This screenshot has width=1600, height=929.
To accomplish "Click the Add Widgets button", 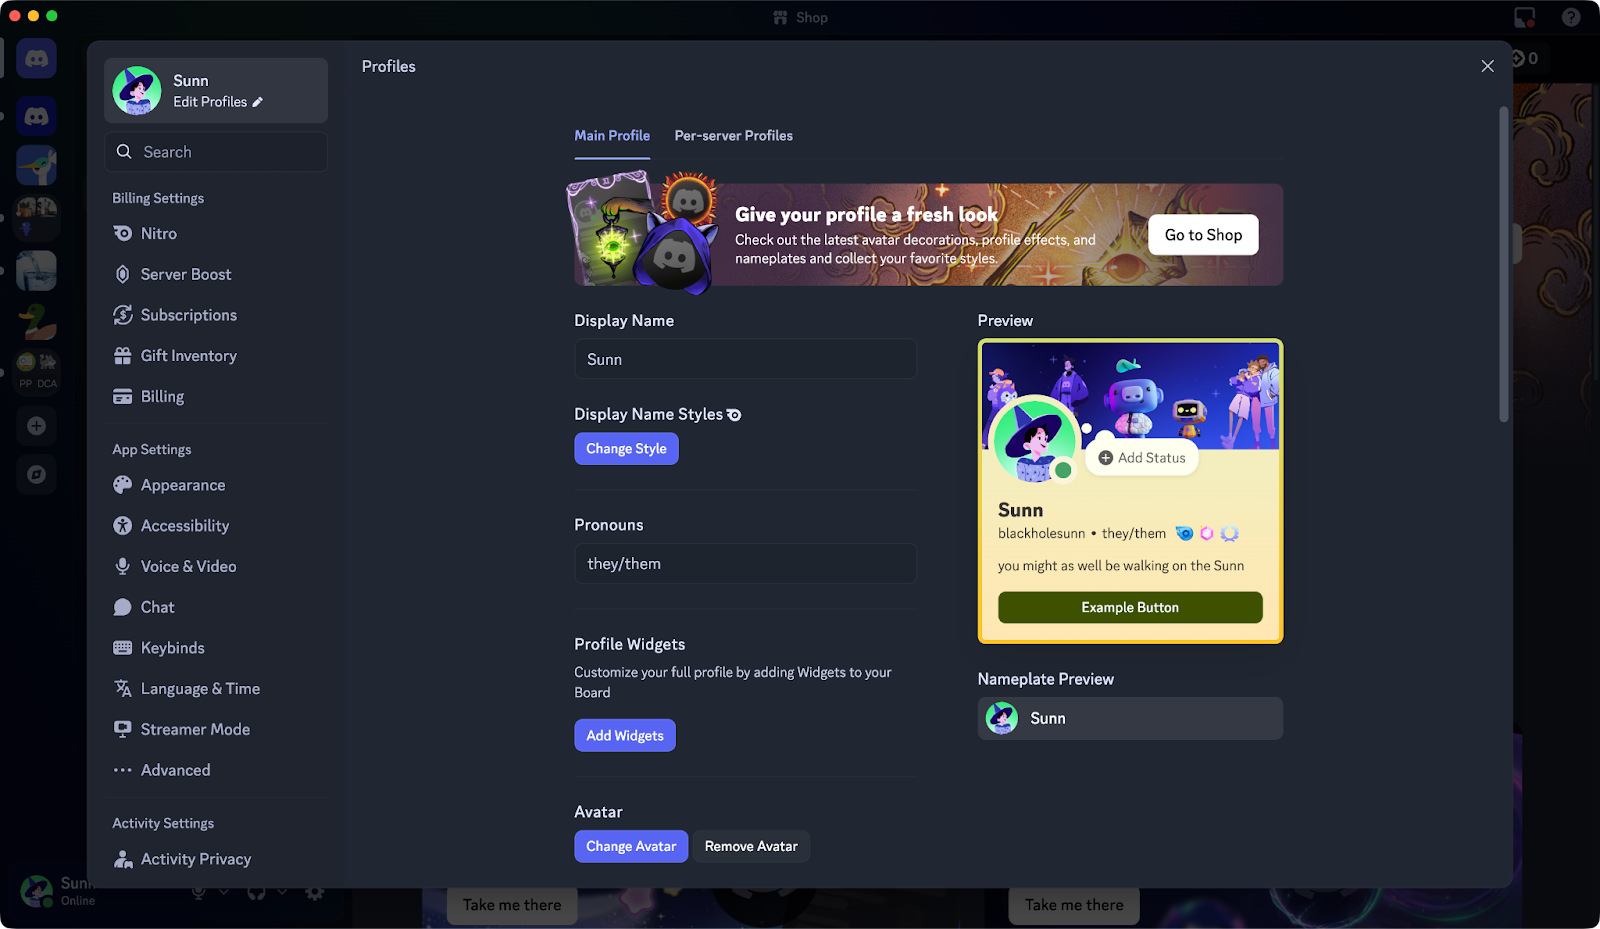I will point(625,736).
